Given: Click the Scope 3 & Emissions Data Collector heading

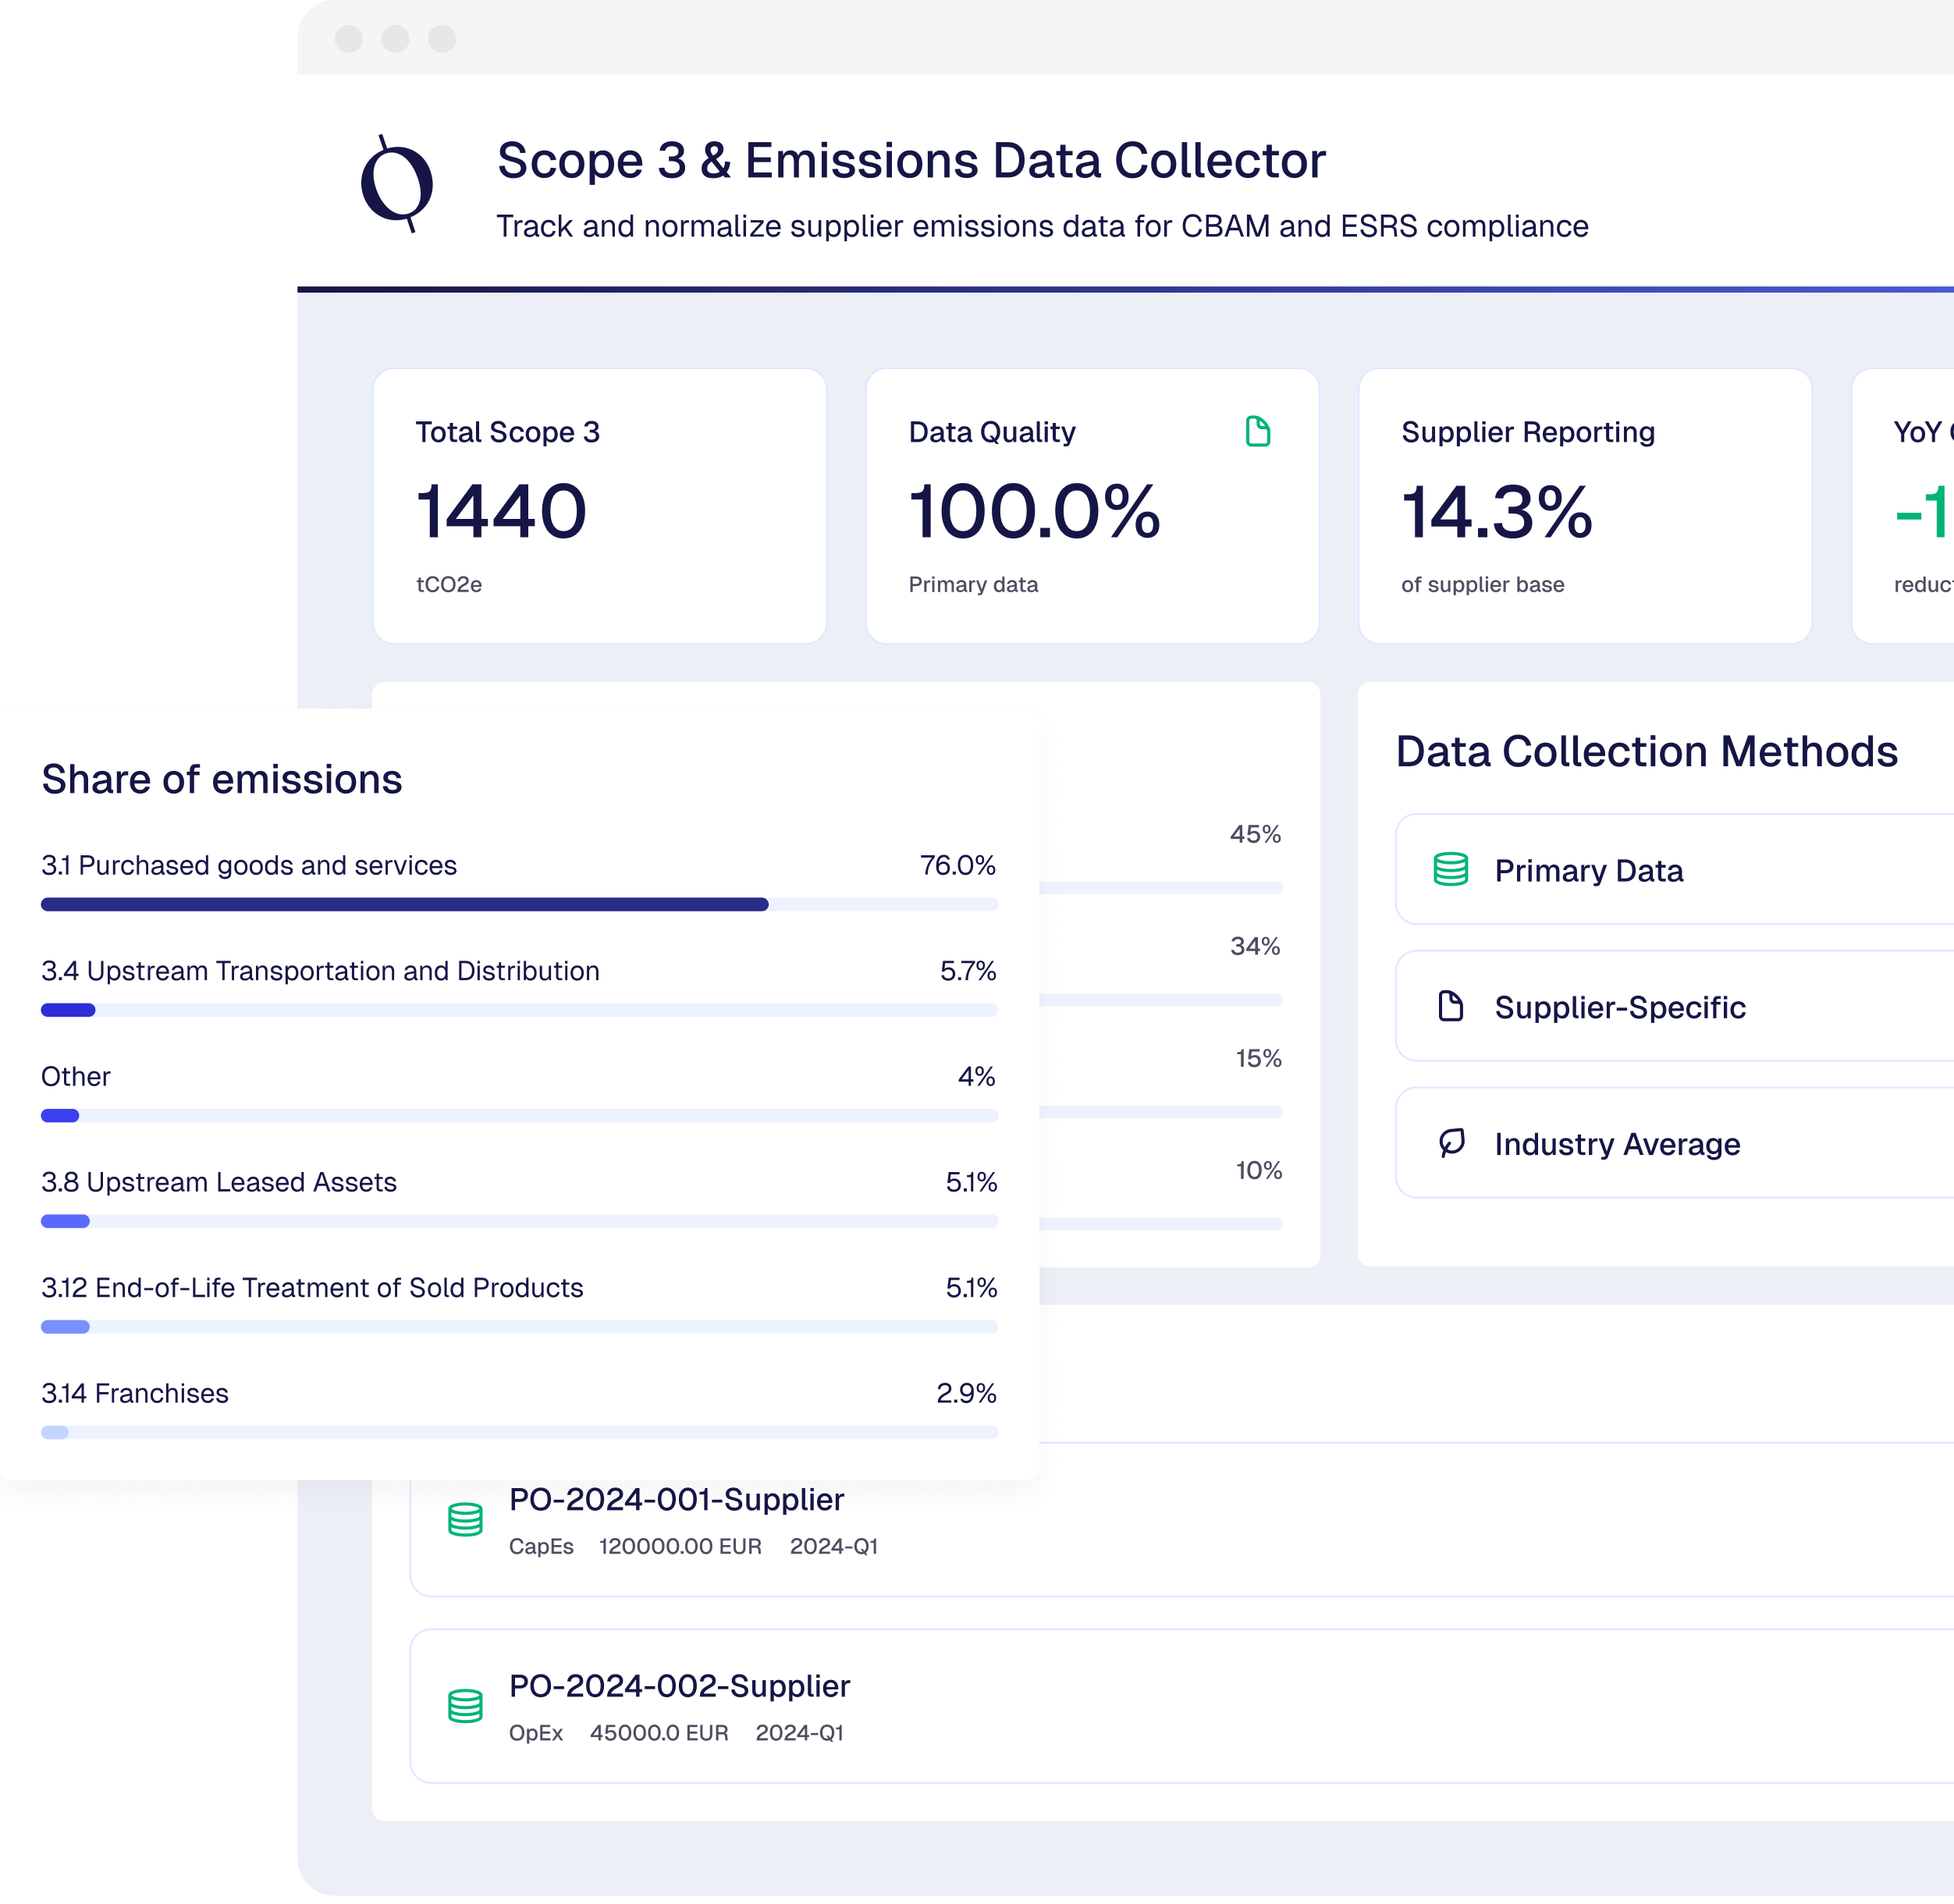Looking at the screenshot, I should point(911,161).
